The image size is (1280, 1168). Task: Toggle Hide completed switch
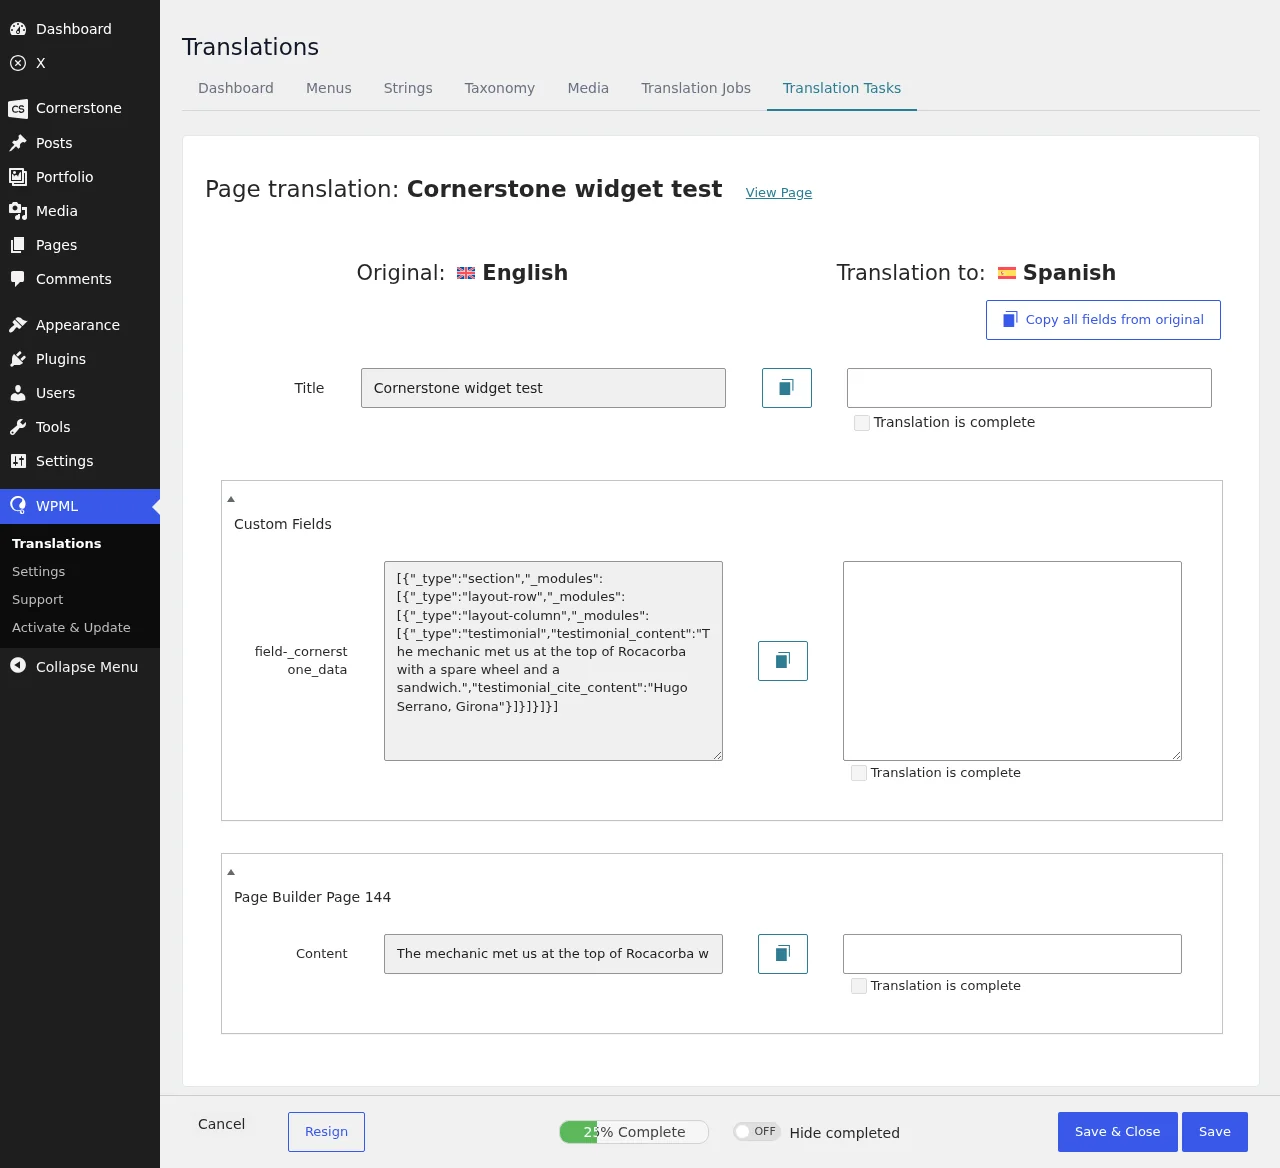(x=757, y=1132)
